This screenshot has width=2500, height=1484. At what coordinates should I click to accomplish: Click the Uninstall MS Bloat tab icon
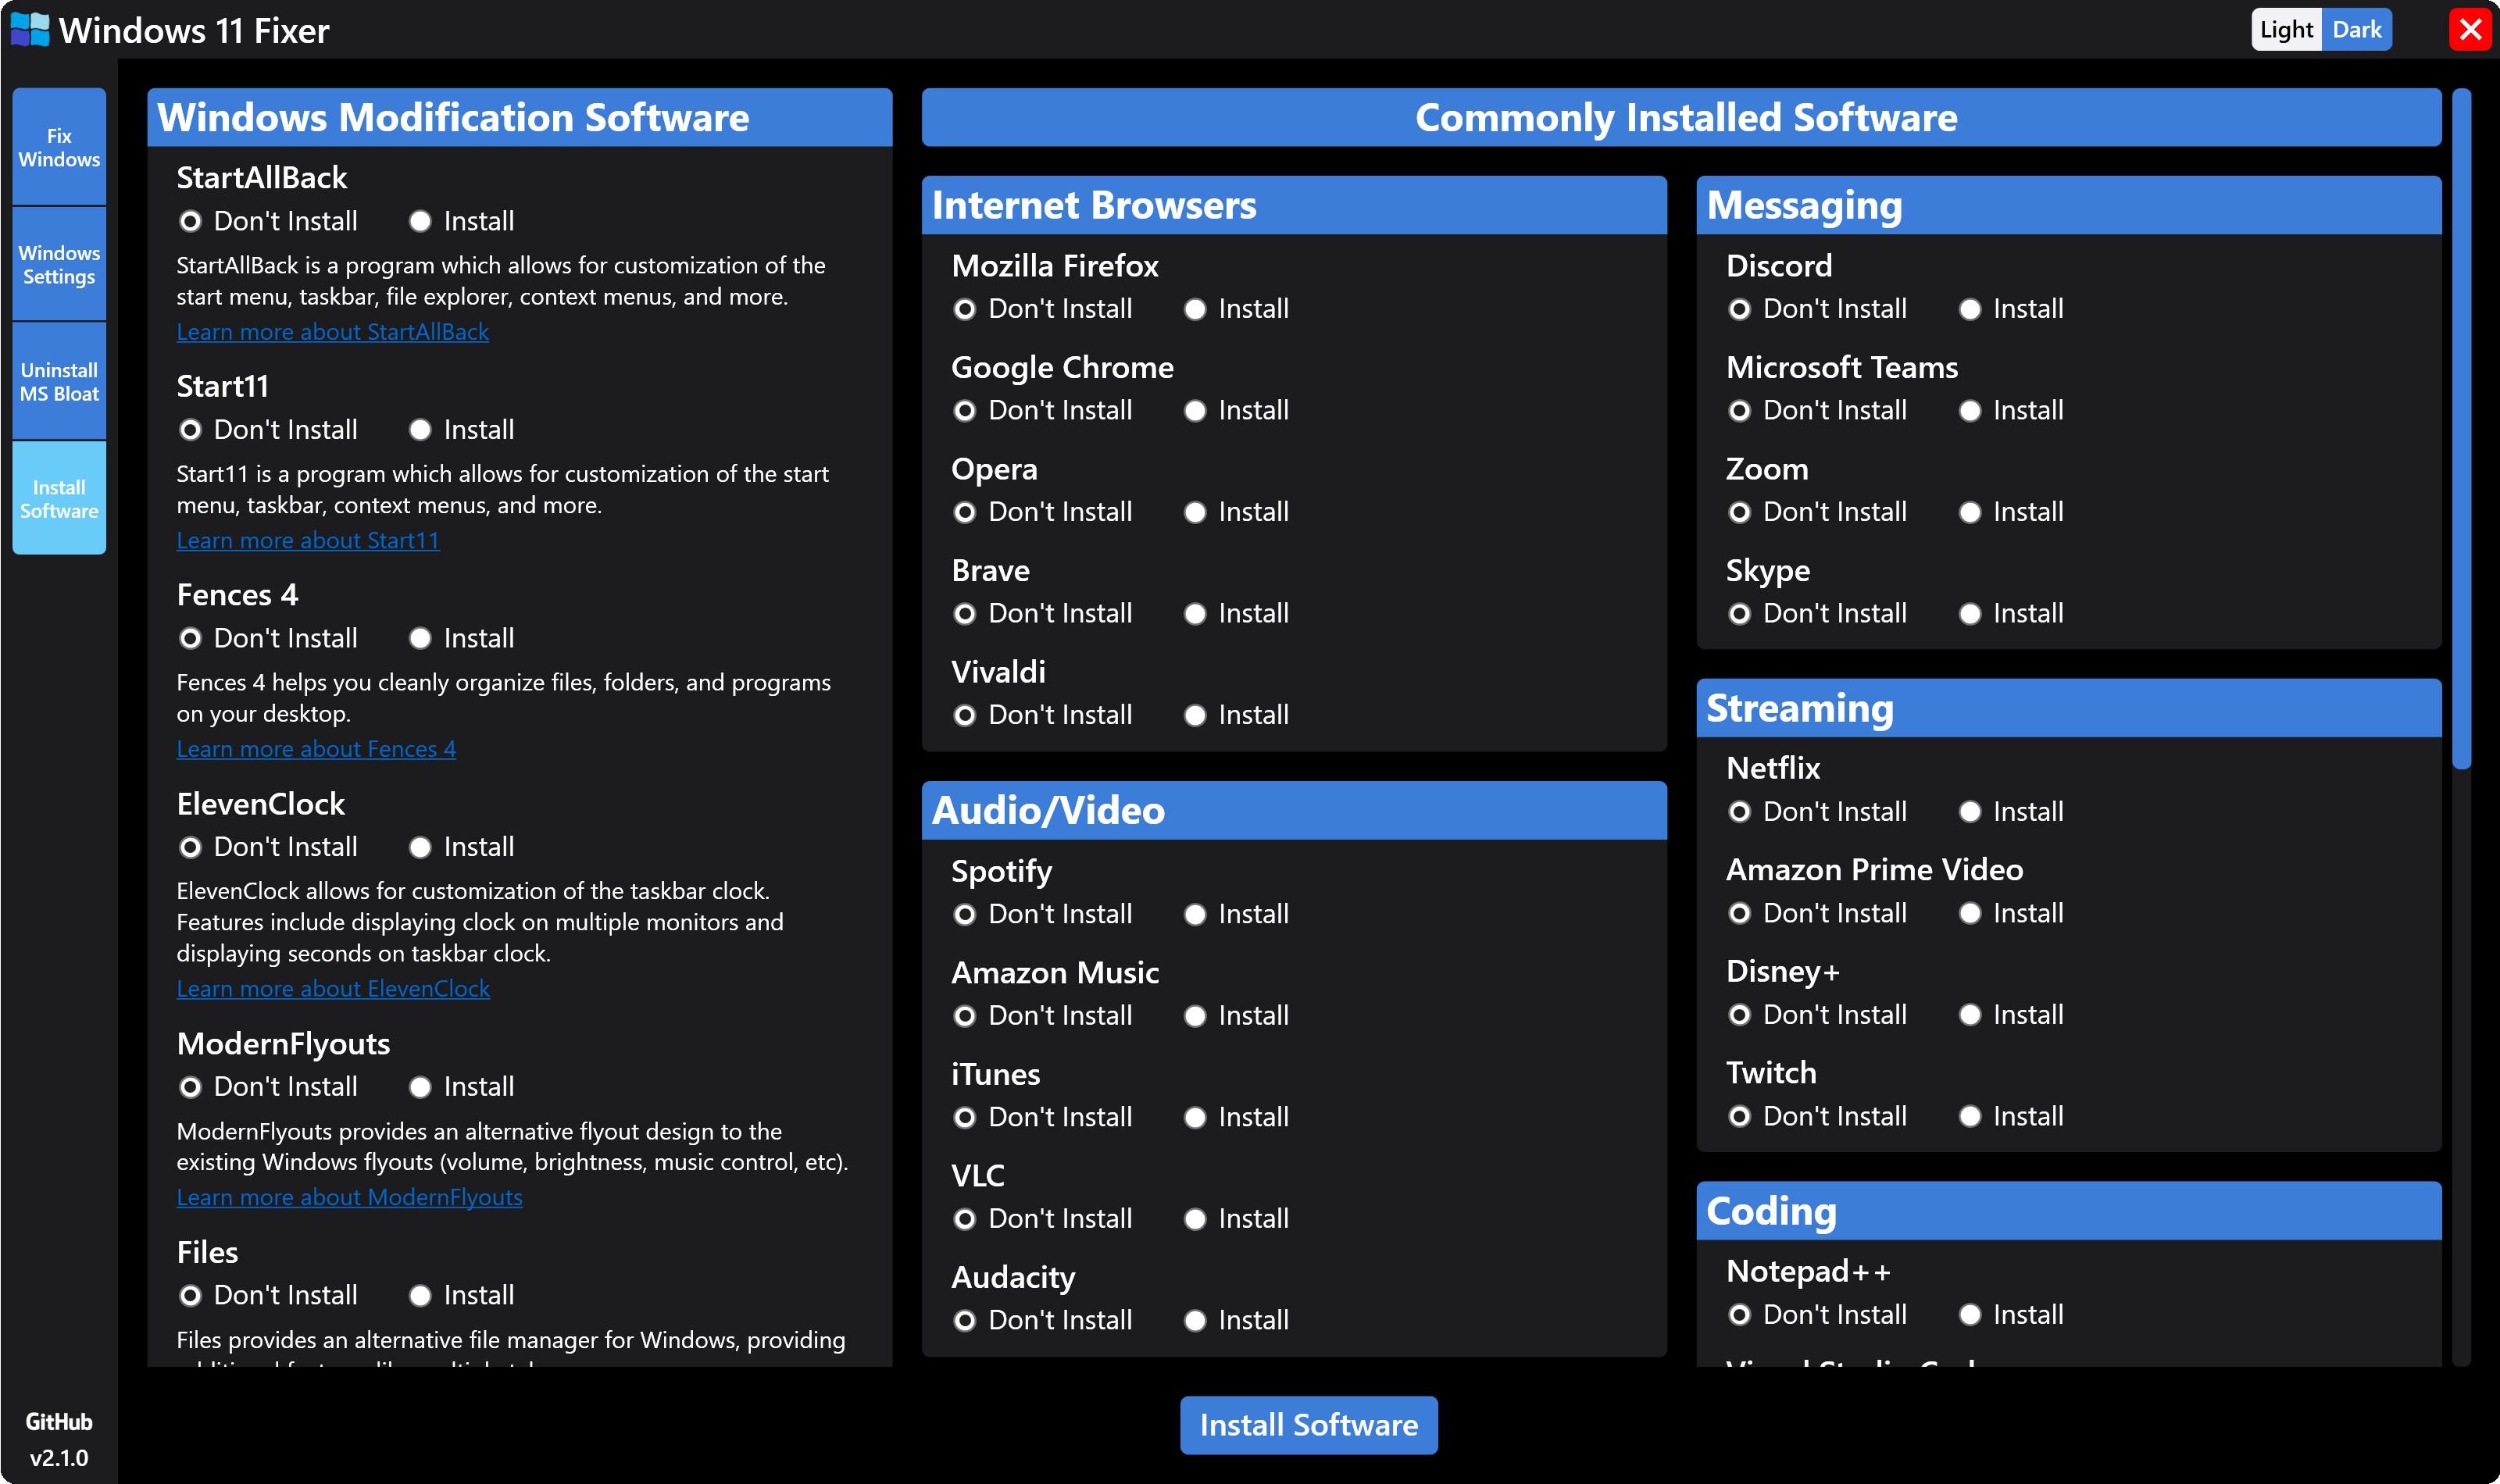point(59,383)
